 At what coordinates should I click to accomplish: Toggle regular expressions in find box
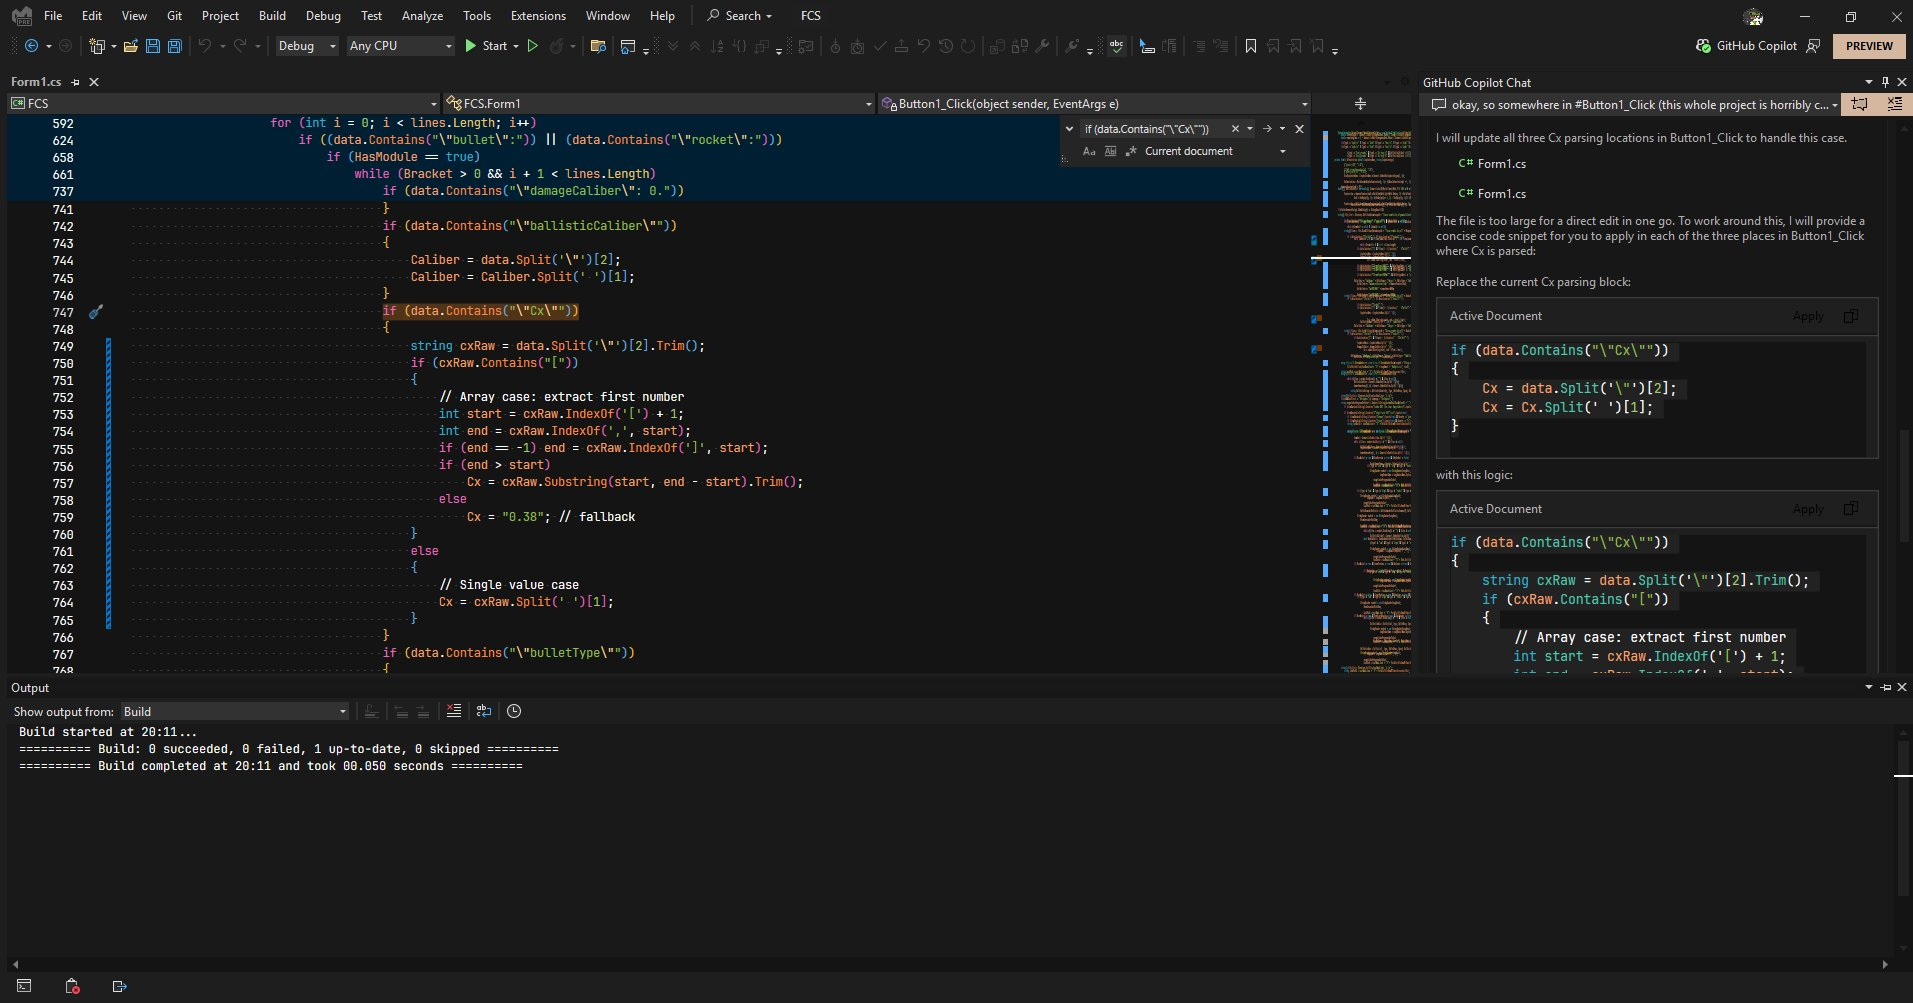click(1131, 151)
